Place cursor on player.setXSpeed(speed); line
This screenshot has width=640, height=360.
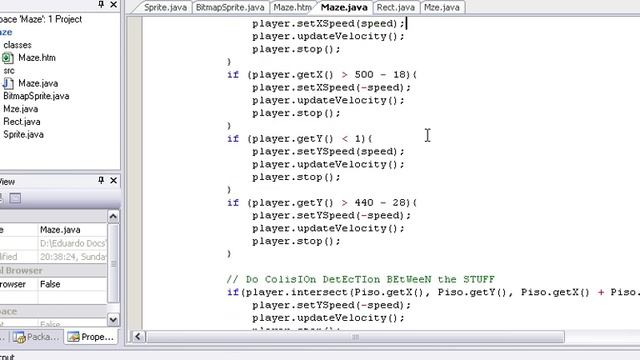pos(328,23)
